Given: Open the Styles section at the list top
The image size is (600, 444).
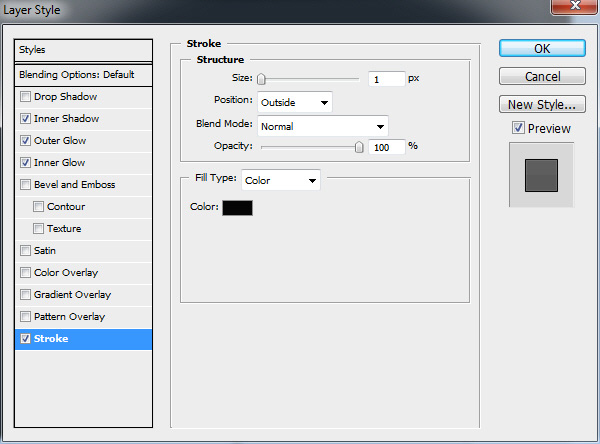Looking at the screenshot, I should [83, 50].
